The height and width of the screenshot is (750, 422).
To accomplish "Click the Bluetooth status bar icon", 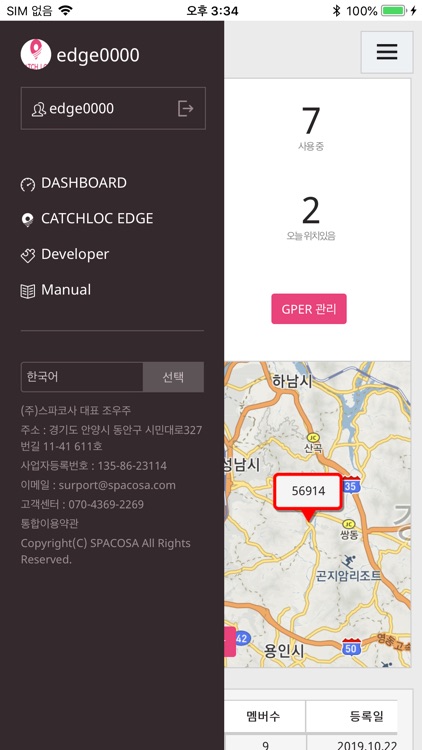I will point(336,11).
